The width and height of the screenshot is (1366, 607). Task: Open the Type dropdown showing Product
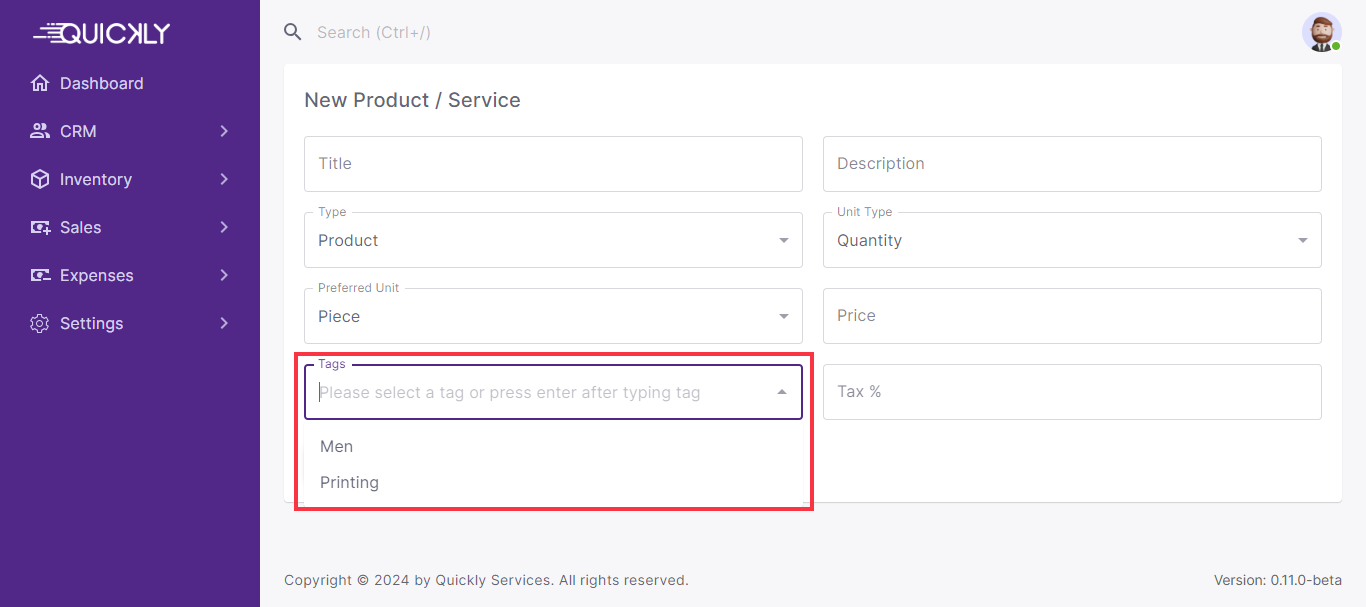pos(552,240)
